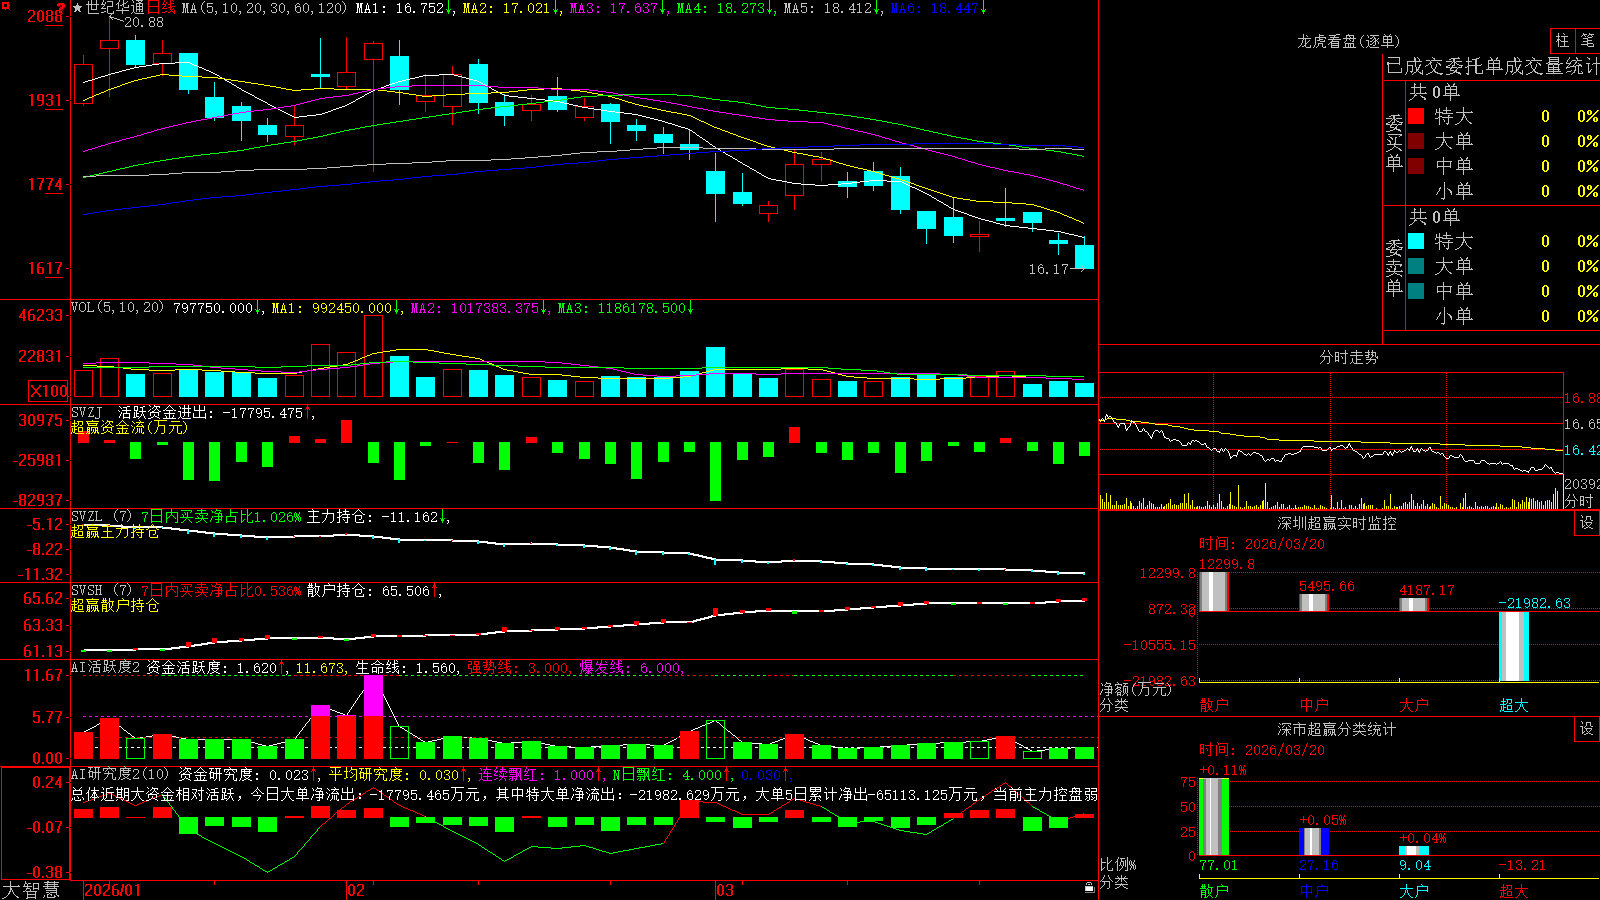1600x900 pixels.
Task: Click dark red 大单 buy order swatch
Action: [1416, 141]
